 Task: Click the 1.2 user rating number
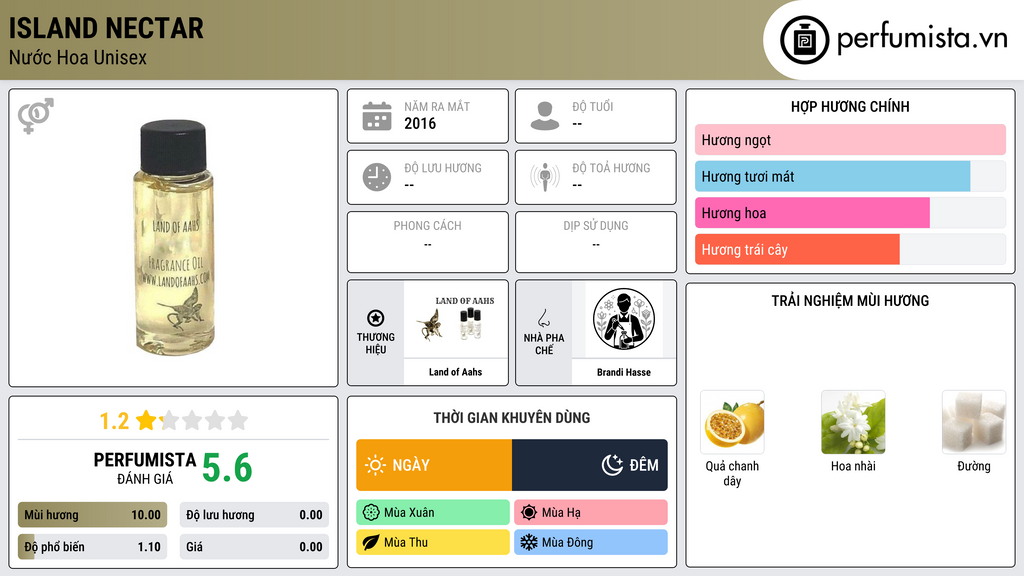pyautogui.click(x=114, y=421)
